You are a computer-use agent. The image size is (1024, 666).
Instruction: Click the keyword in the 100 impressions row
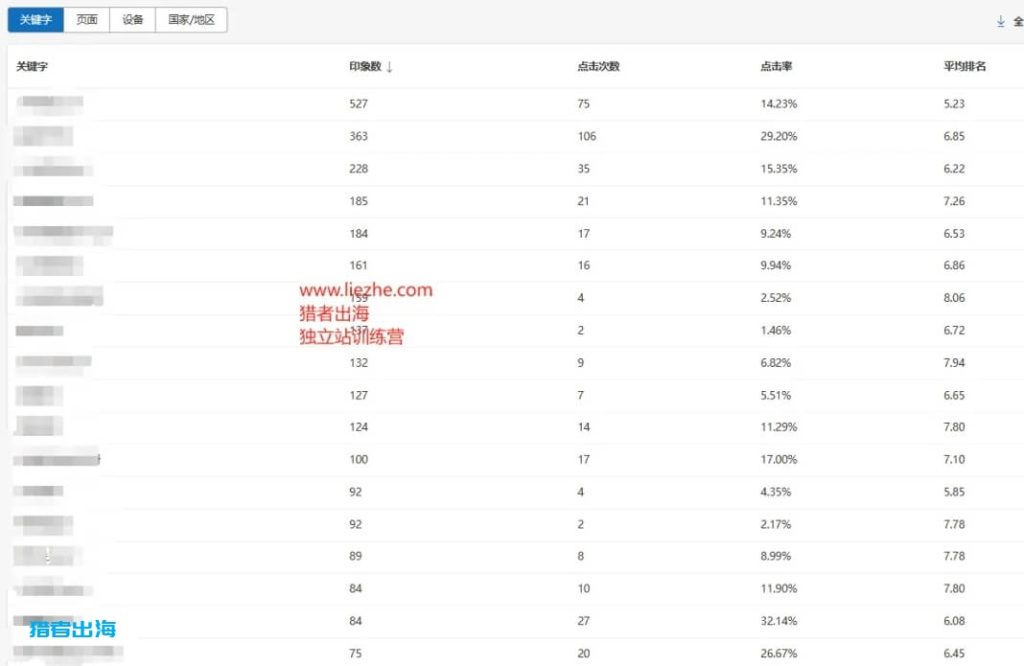coord(58,460)
